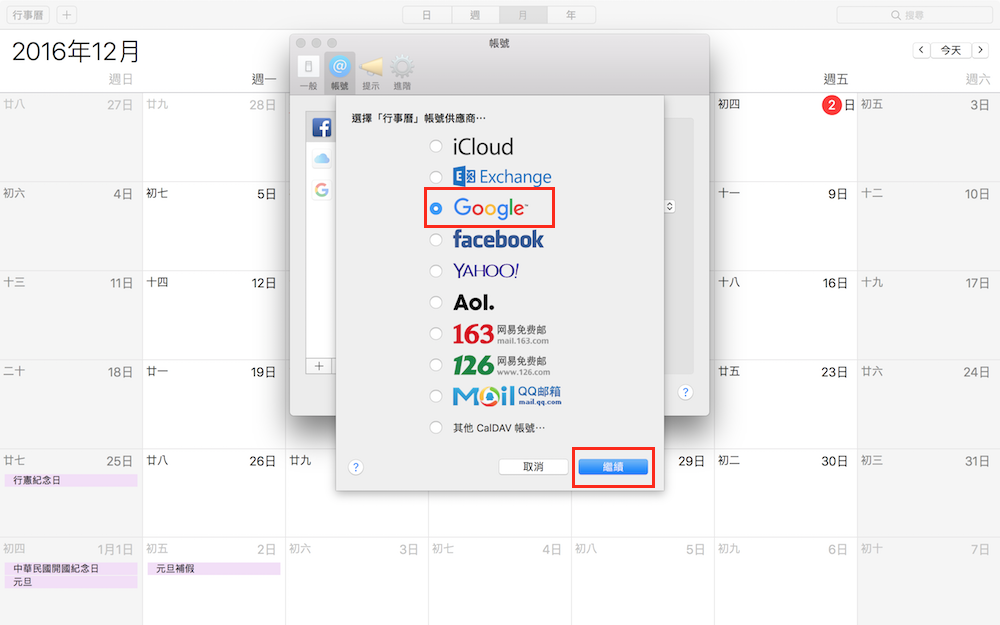
Task: Select the 23日 day cell
Action: 785,404
